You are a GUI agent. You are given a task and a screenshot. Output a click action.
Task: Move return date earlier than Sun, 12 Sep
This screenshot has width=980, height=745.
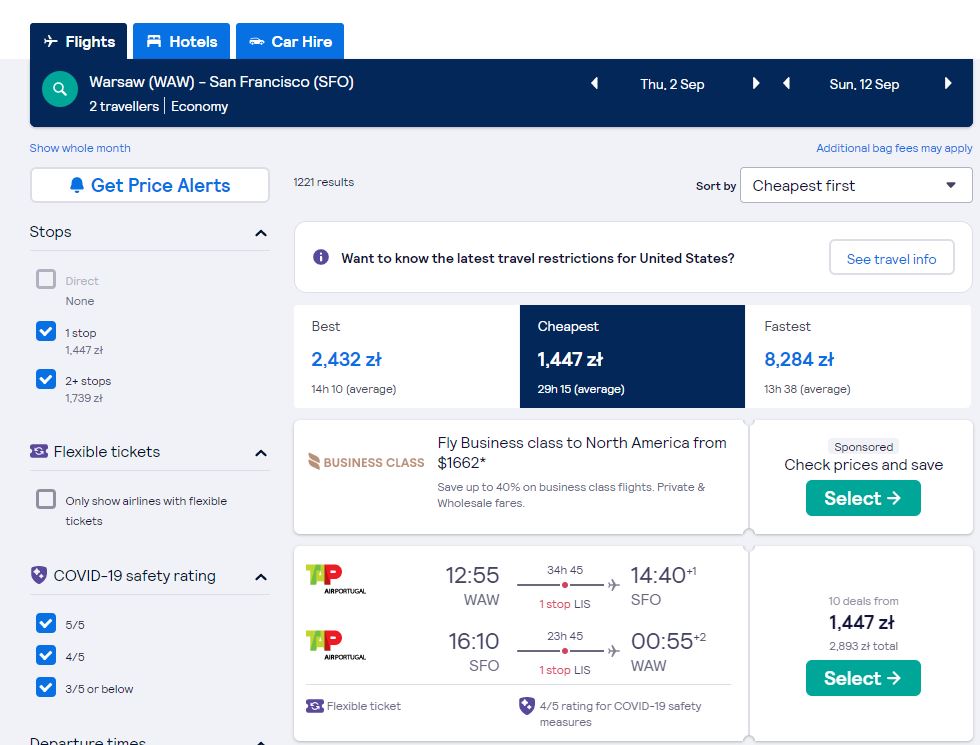(786, 83)
